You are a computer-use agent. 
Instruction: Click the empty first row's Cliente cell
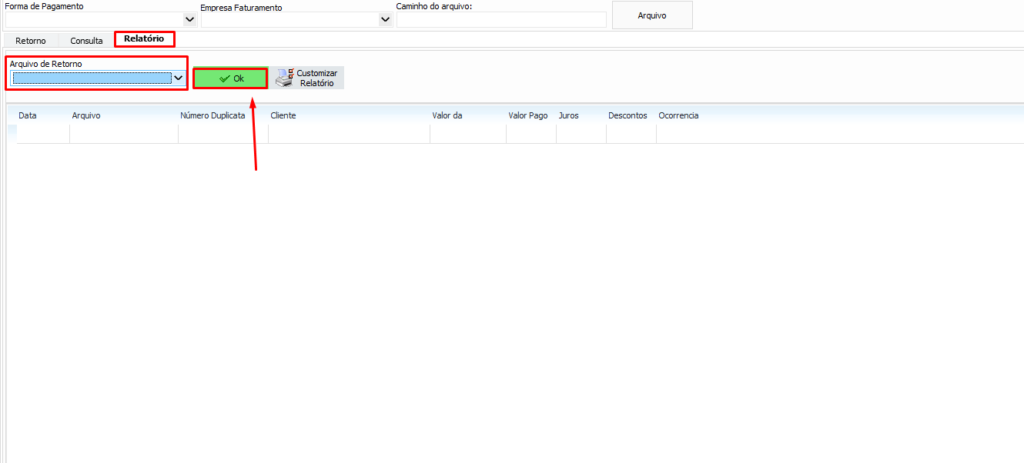(x=348, y=134)
